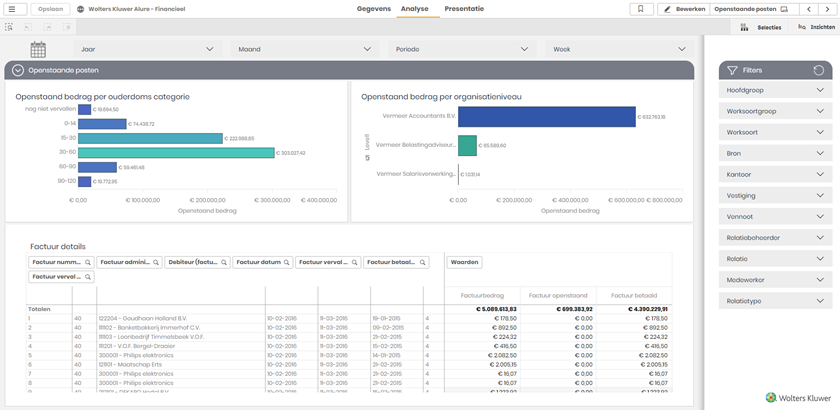
Task: Click the Opslaan button
Action: click(x=50, y=9)
